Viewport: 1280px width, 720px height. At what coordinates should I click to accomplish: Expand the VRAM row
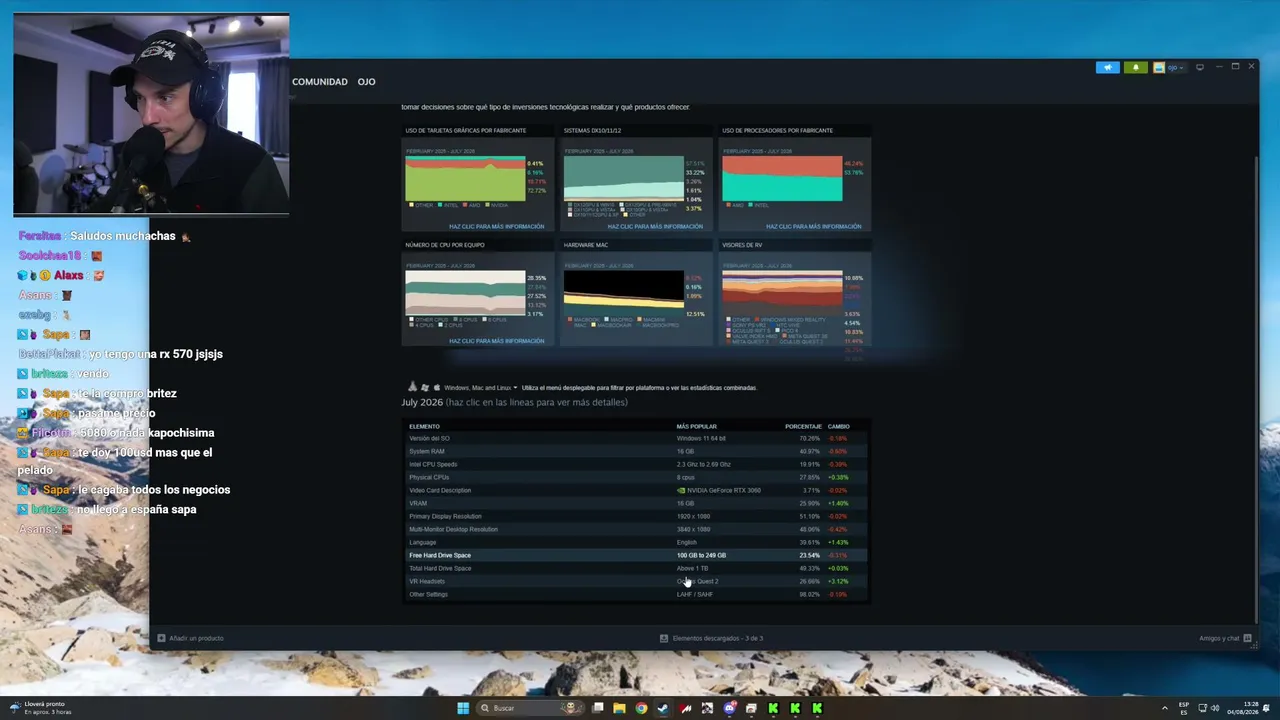click(636, 503)
